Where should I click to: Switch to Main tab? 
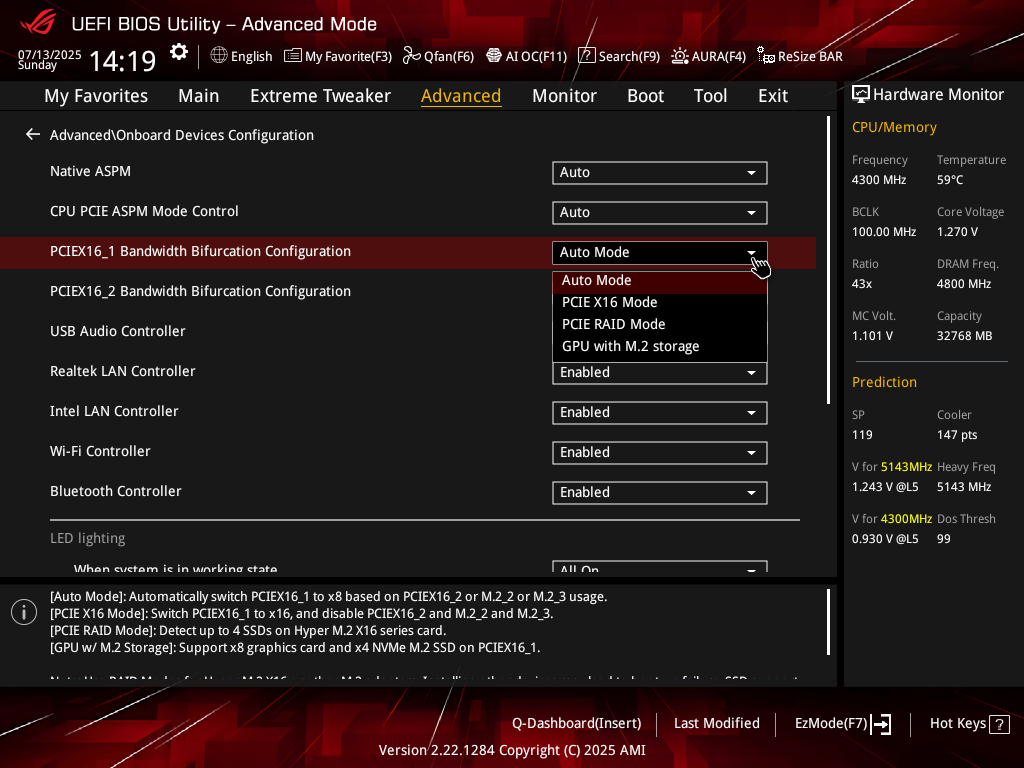tap(199, 96)
